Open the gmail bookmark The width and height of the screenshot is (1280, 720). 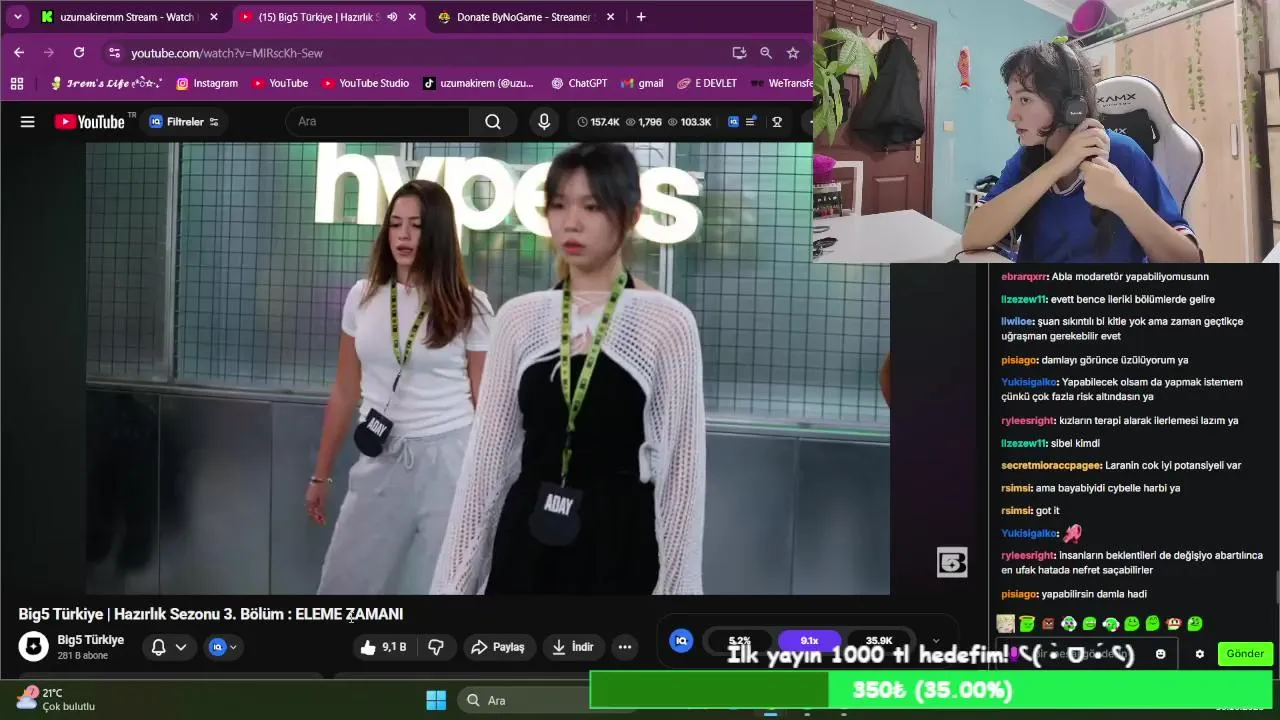[x=642, y=83]
